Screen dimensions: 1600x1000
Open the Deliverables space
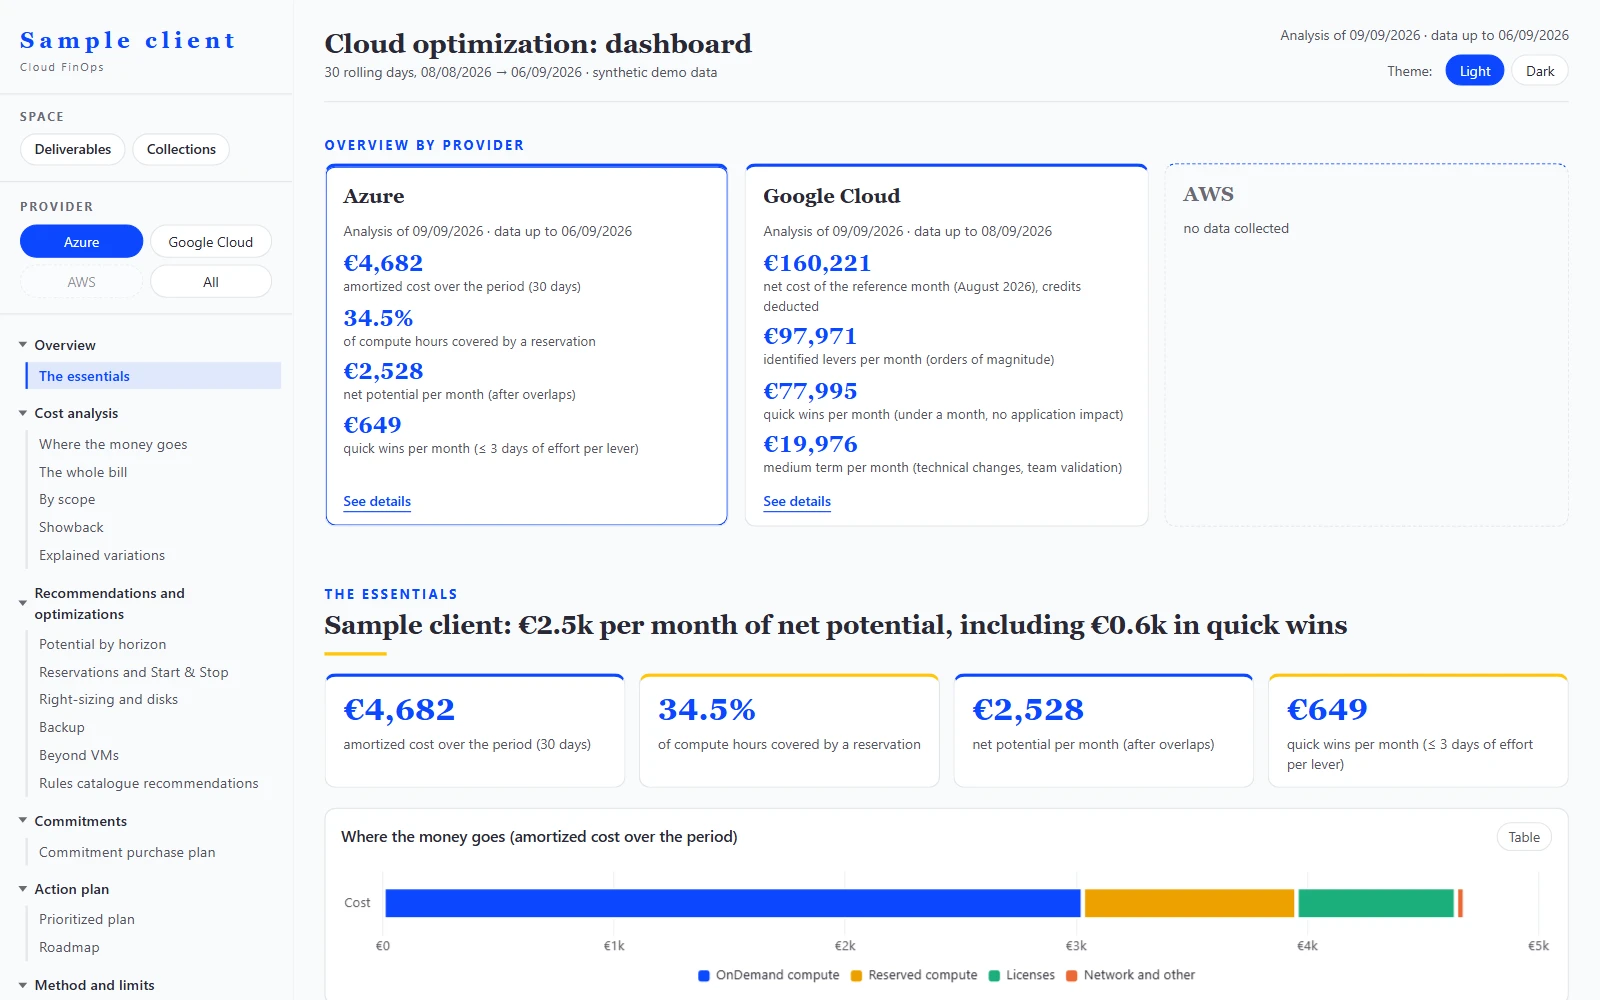73,149
